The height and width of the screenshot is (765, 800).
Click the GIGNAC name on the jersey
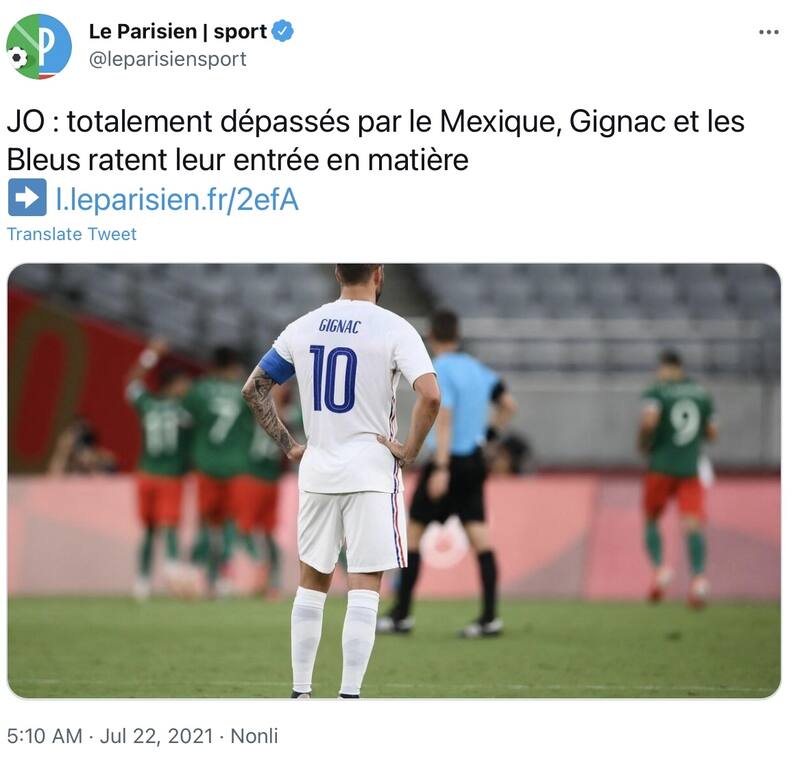pos(340,326)
